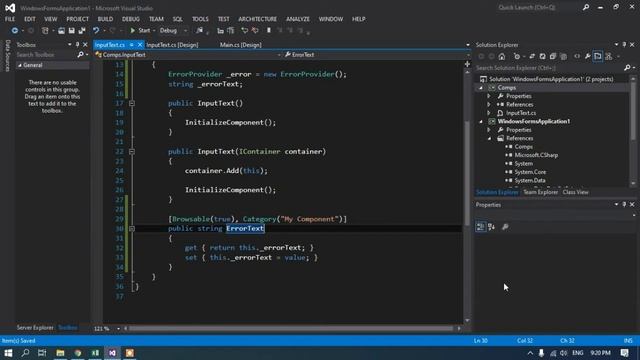Select the System.Core reference

click(x=530, y=172)
